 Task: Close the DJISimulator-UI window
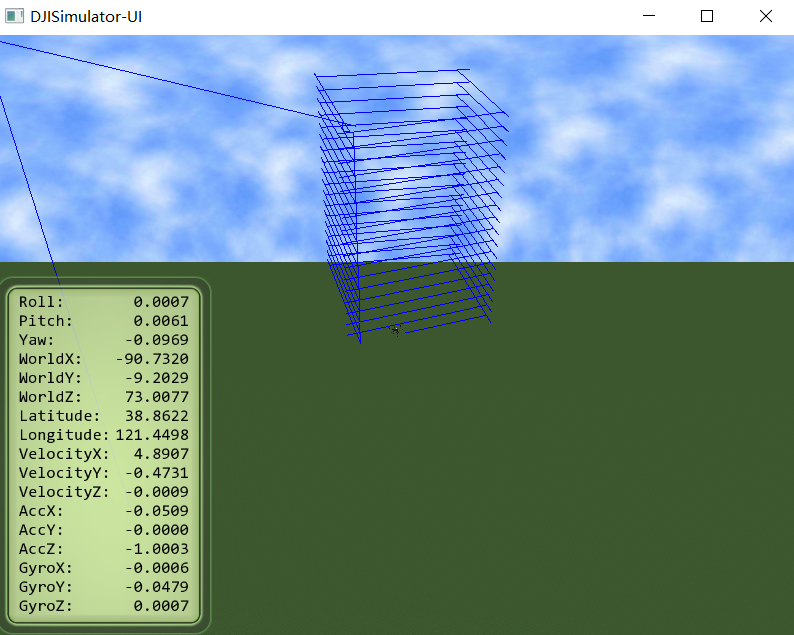point(765,16)
